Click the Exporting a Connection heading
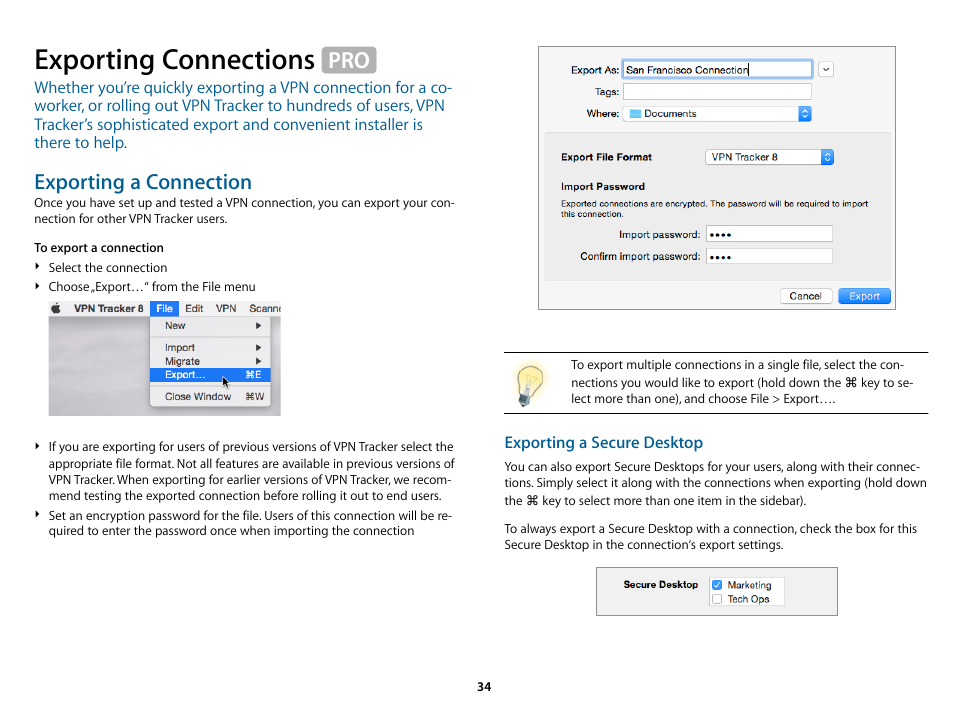The image size is (954, 724). point(143,182)
